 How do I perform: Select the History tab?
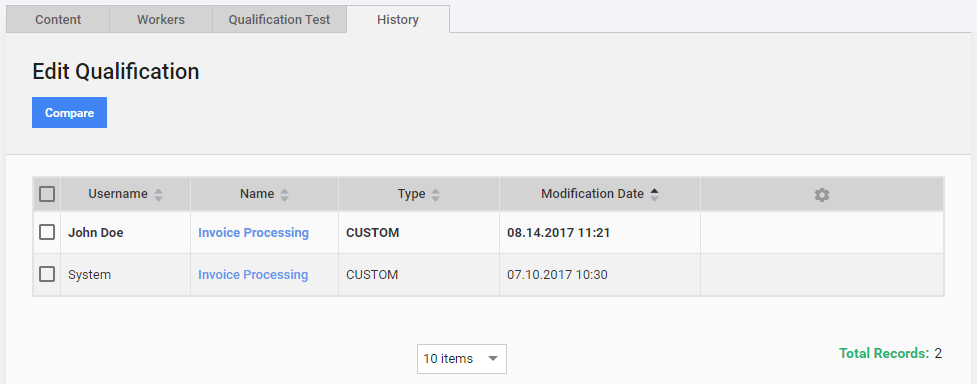click(398, 19)
